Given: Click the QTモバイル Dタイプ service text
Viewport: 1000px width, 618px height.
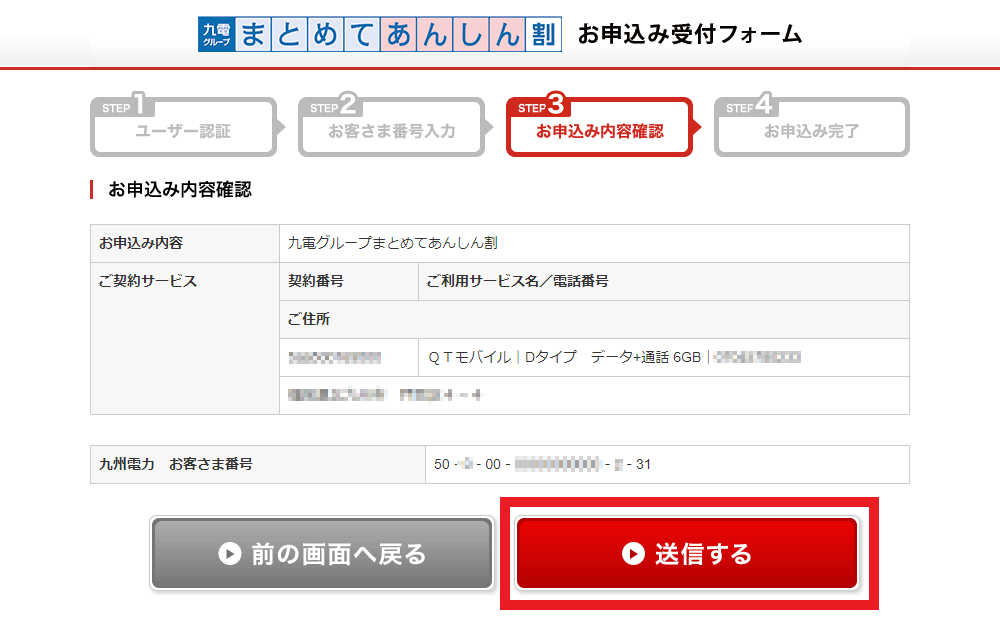Looking at the screenshot, I should (x=564, y=357).
